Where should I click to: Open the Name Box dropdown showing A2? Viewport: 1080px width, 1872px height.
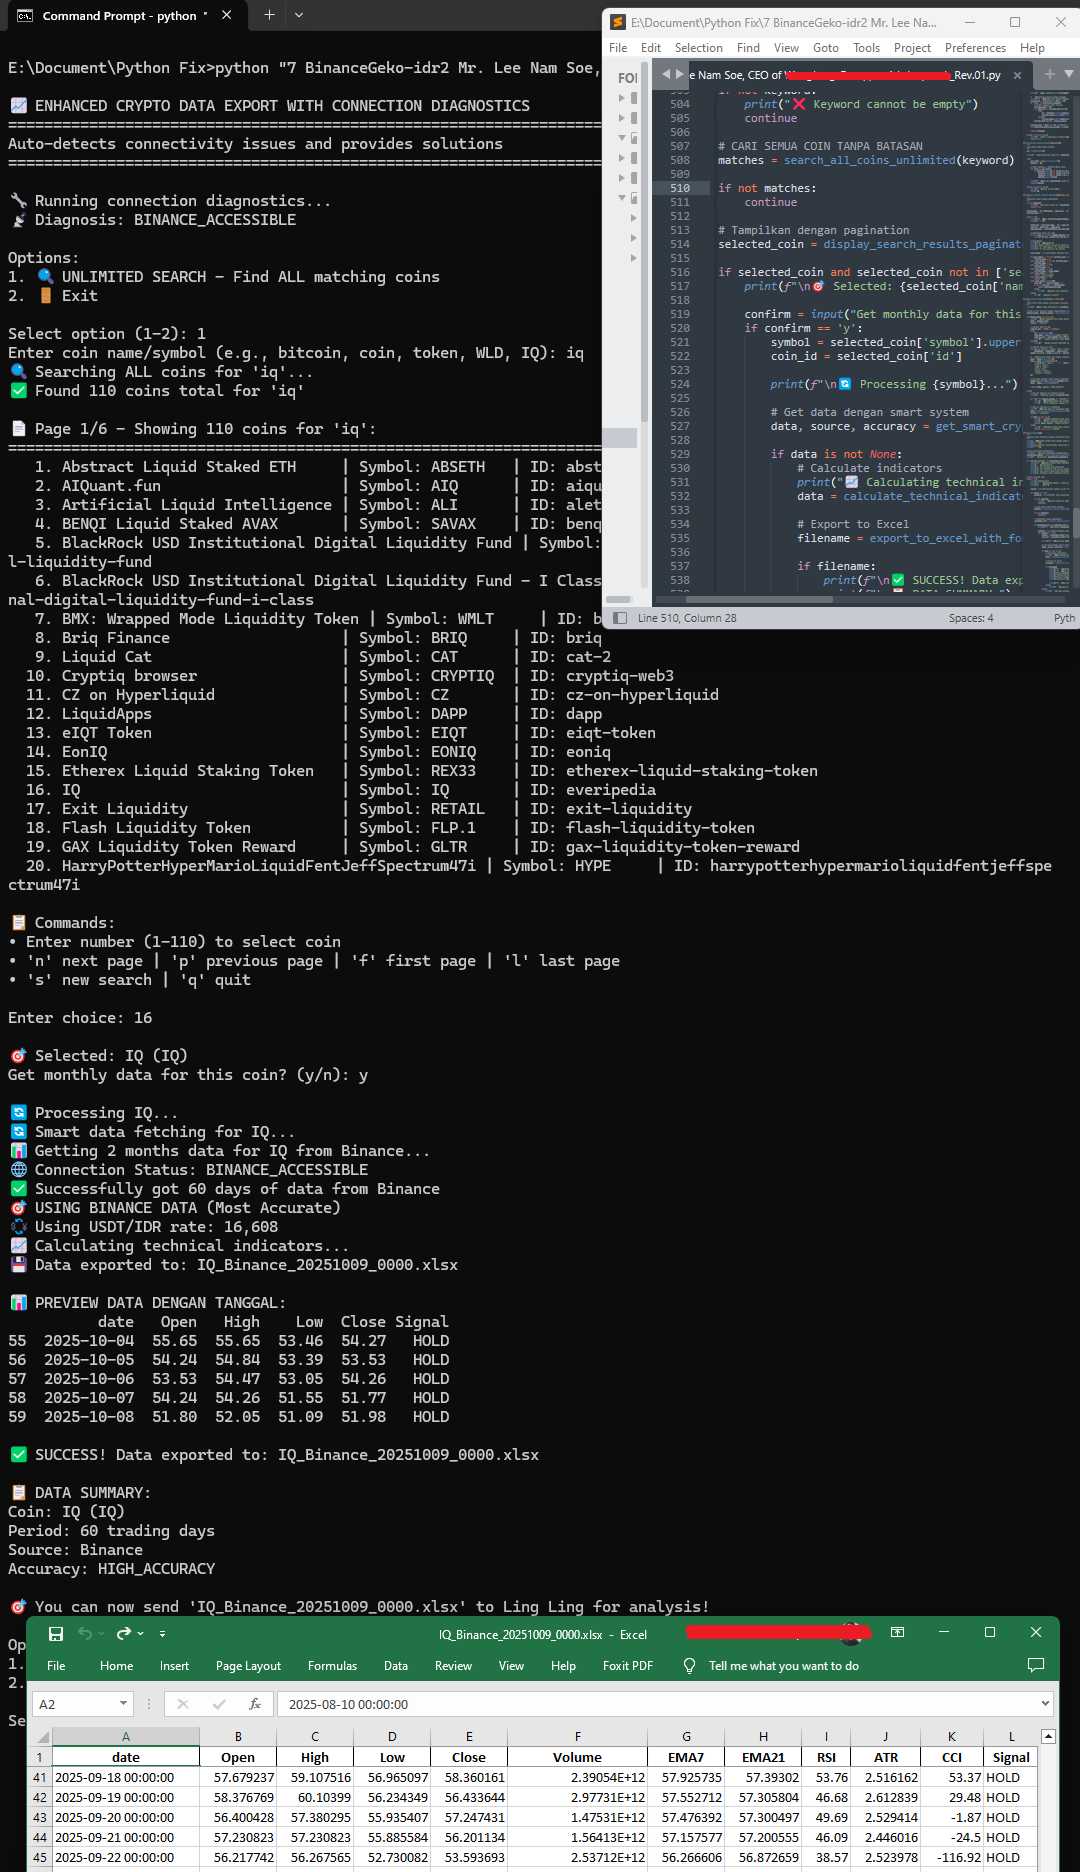pos(124,1704)
